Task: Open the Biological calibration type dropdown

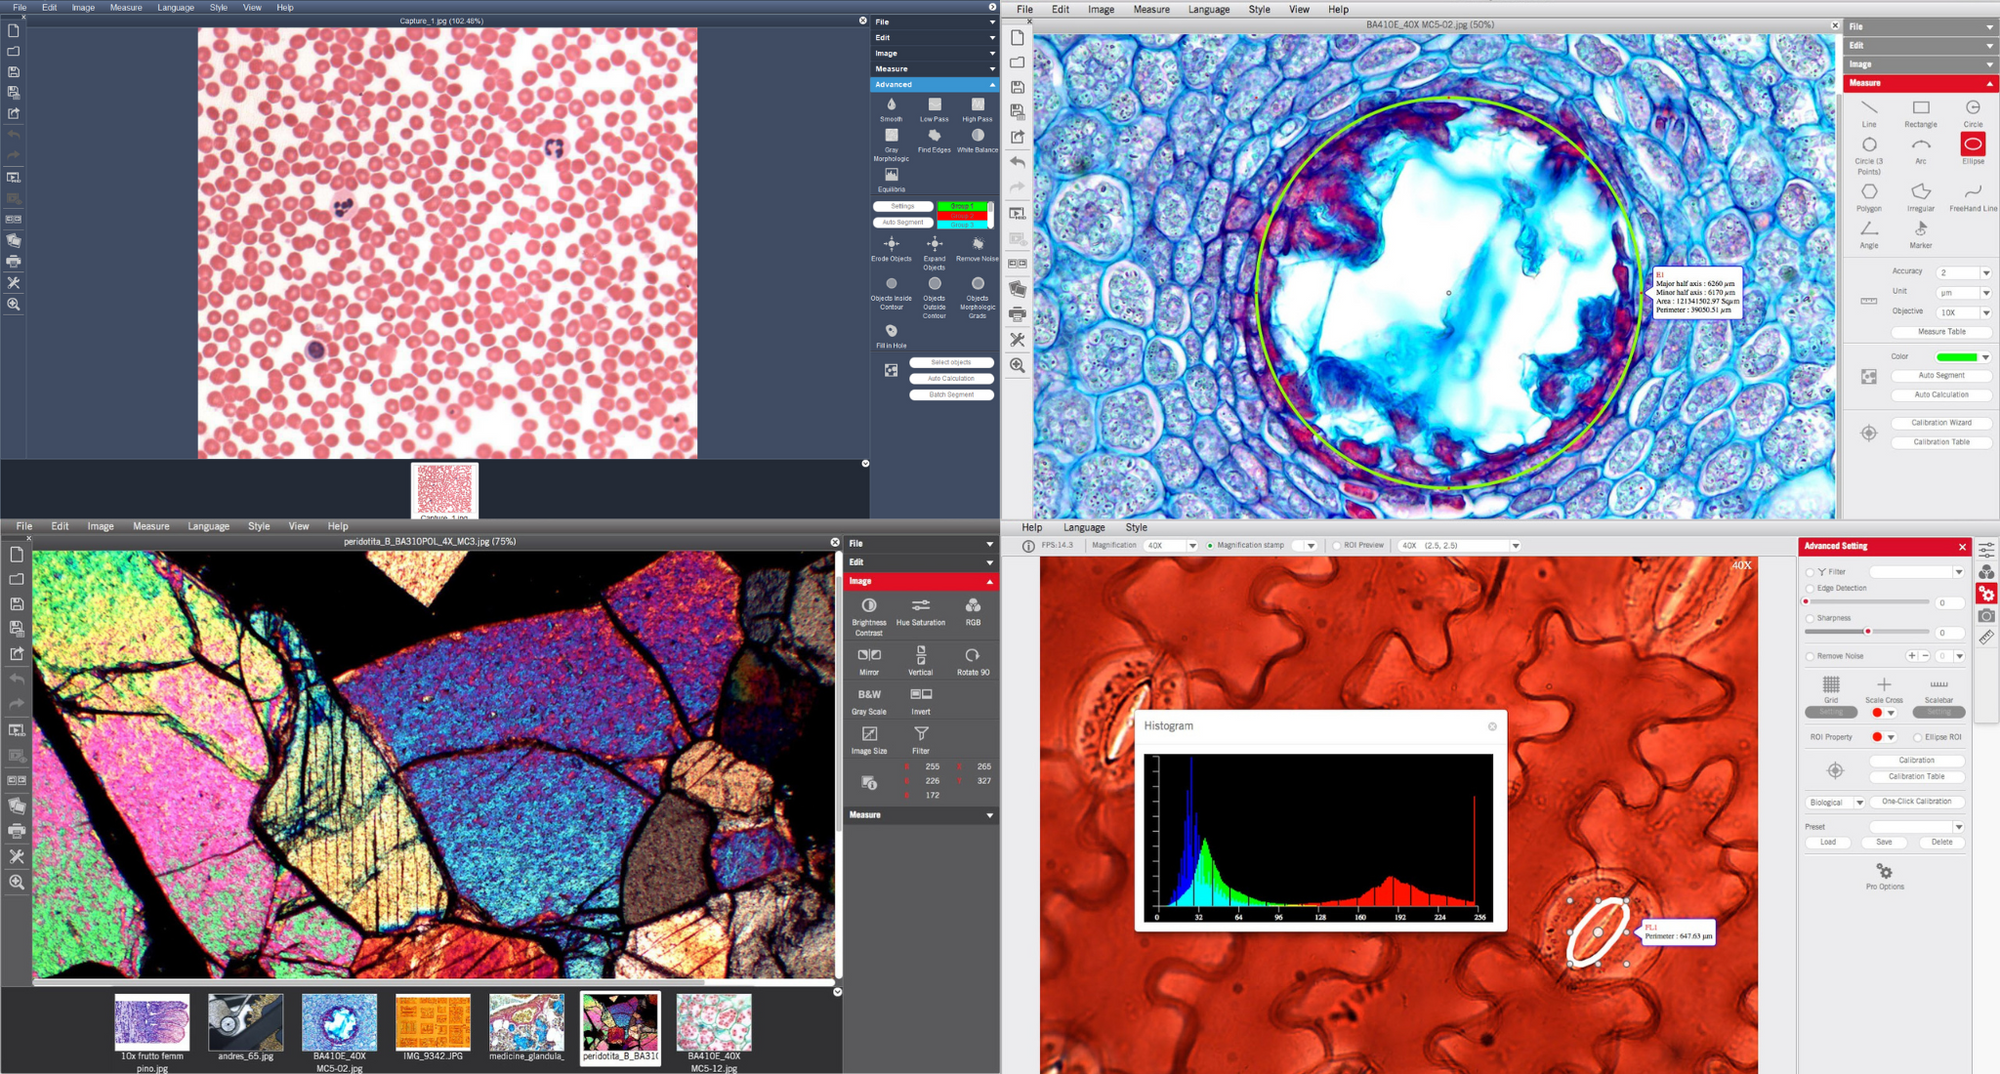Action: (x=1834, y=801)
